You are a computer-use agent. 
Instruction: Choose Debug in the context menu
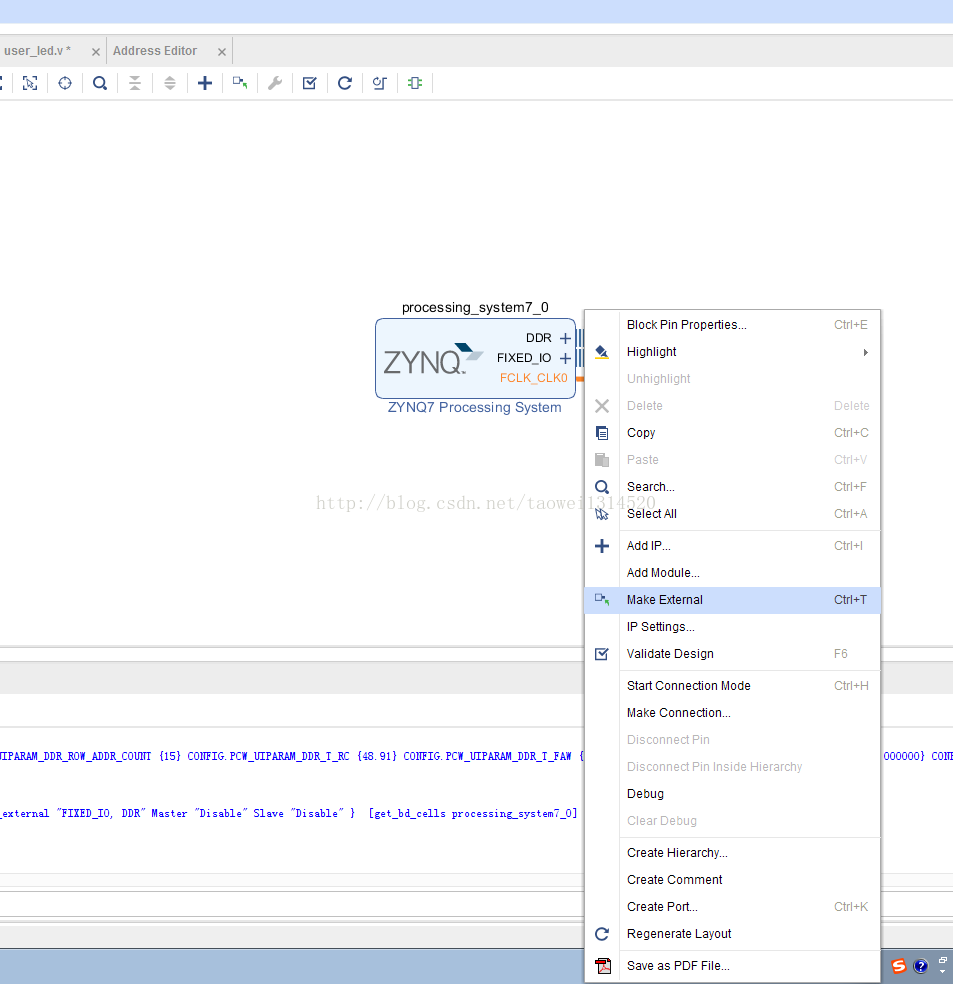pyautogui.click(x=733, y=793)
